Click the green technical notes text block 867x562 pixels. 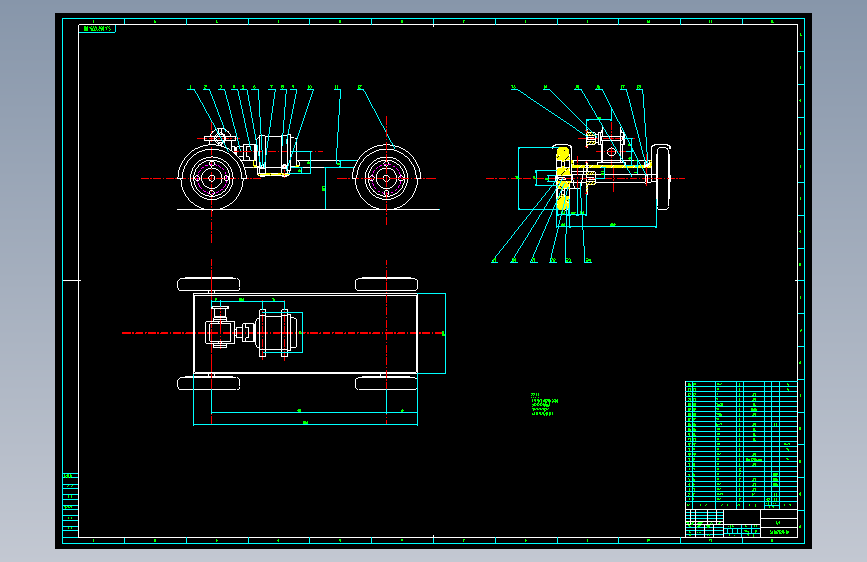(545, 404)
